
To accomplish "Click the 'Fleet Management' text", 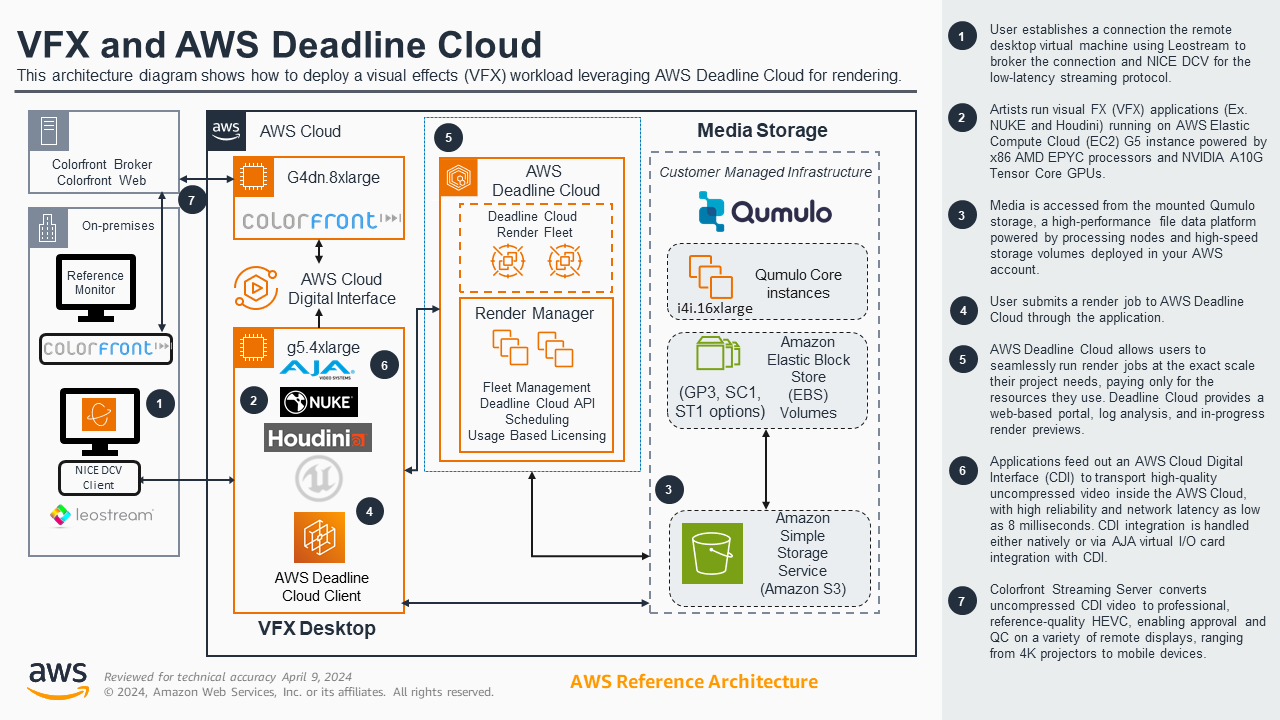I will click(x=537, y=387).
